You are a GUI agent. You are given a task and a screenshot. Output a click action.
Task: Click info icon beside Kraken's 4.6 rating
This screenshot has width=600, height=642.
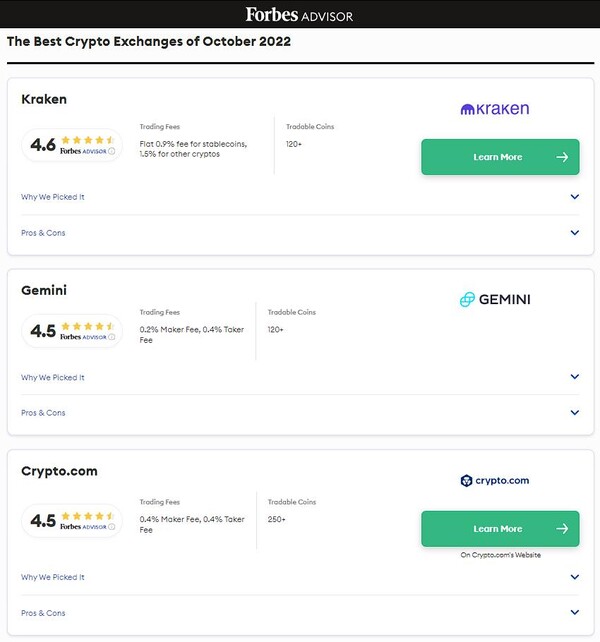click(x=111, y=151)
